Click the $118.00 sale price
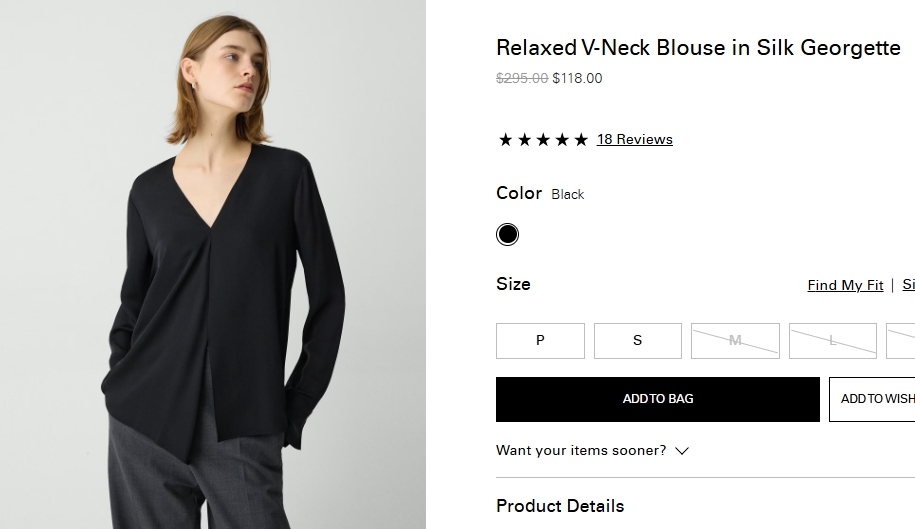Viewport: 915px width, 529px height. (x=577, y=79)
